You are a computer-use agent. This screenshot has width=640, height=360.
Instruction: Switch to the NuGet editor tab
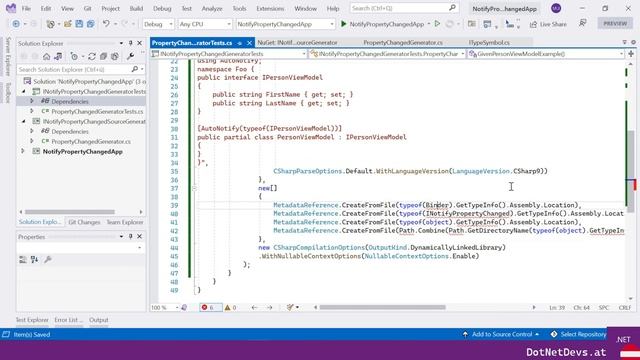click(297, 42)
